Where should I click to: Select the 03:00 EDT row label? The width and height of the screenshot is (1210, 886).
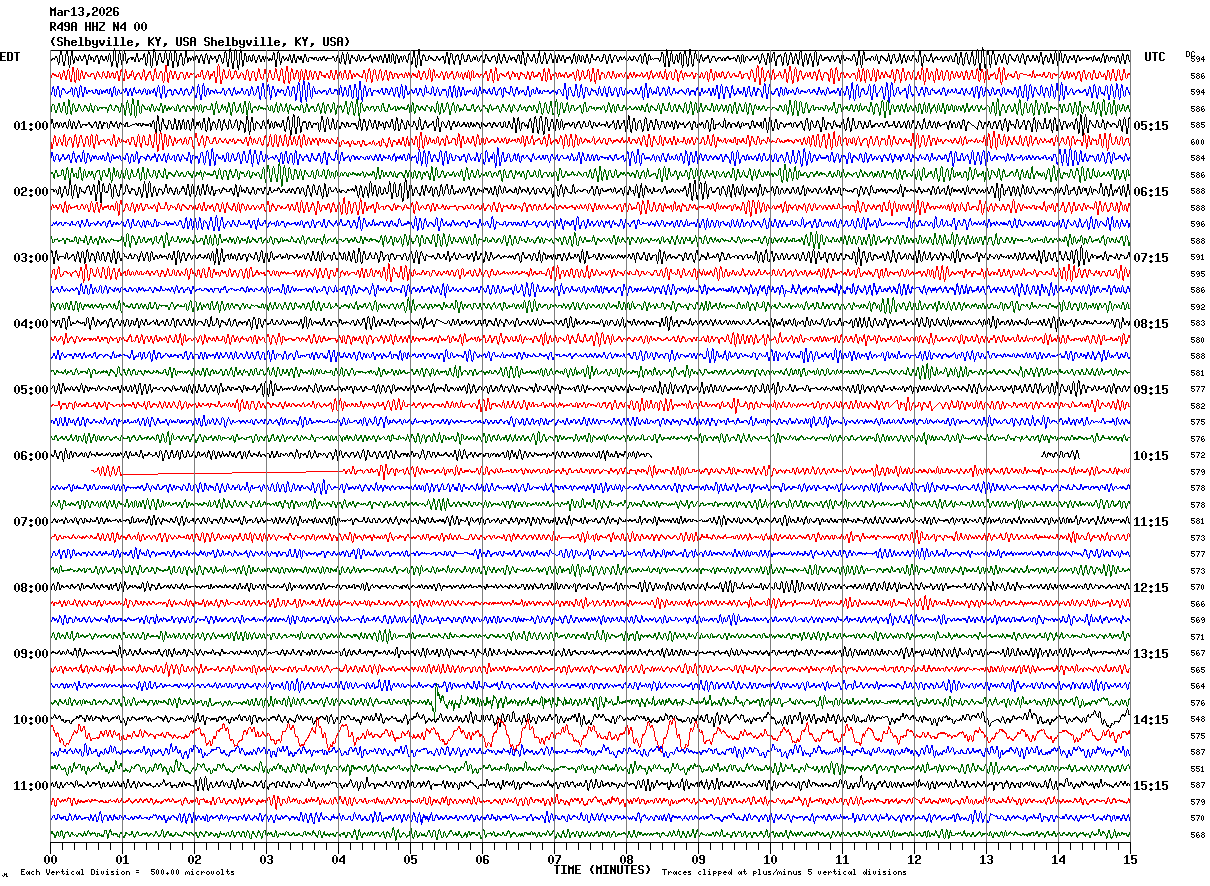pyautogui.click(x=31, y=258)
